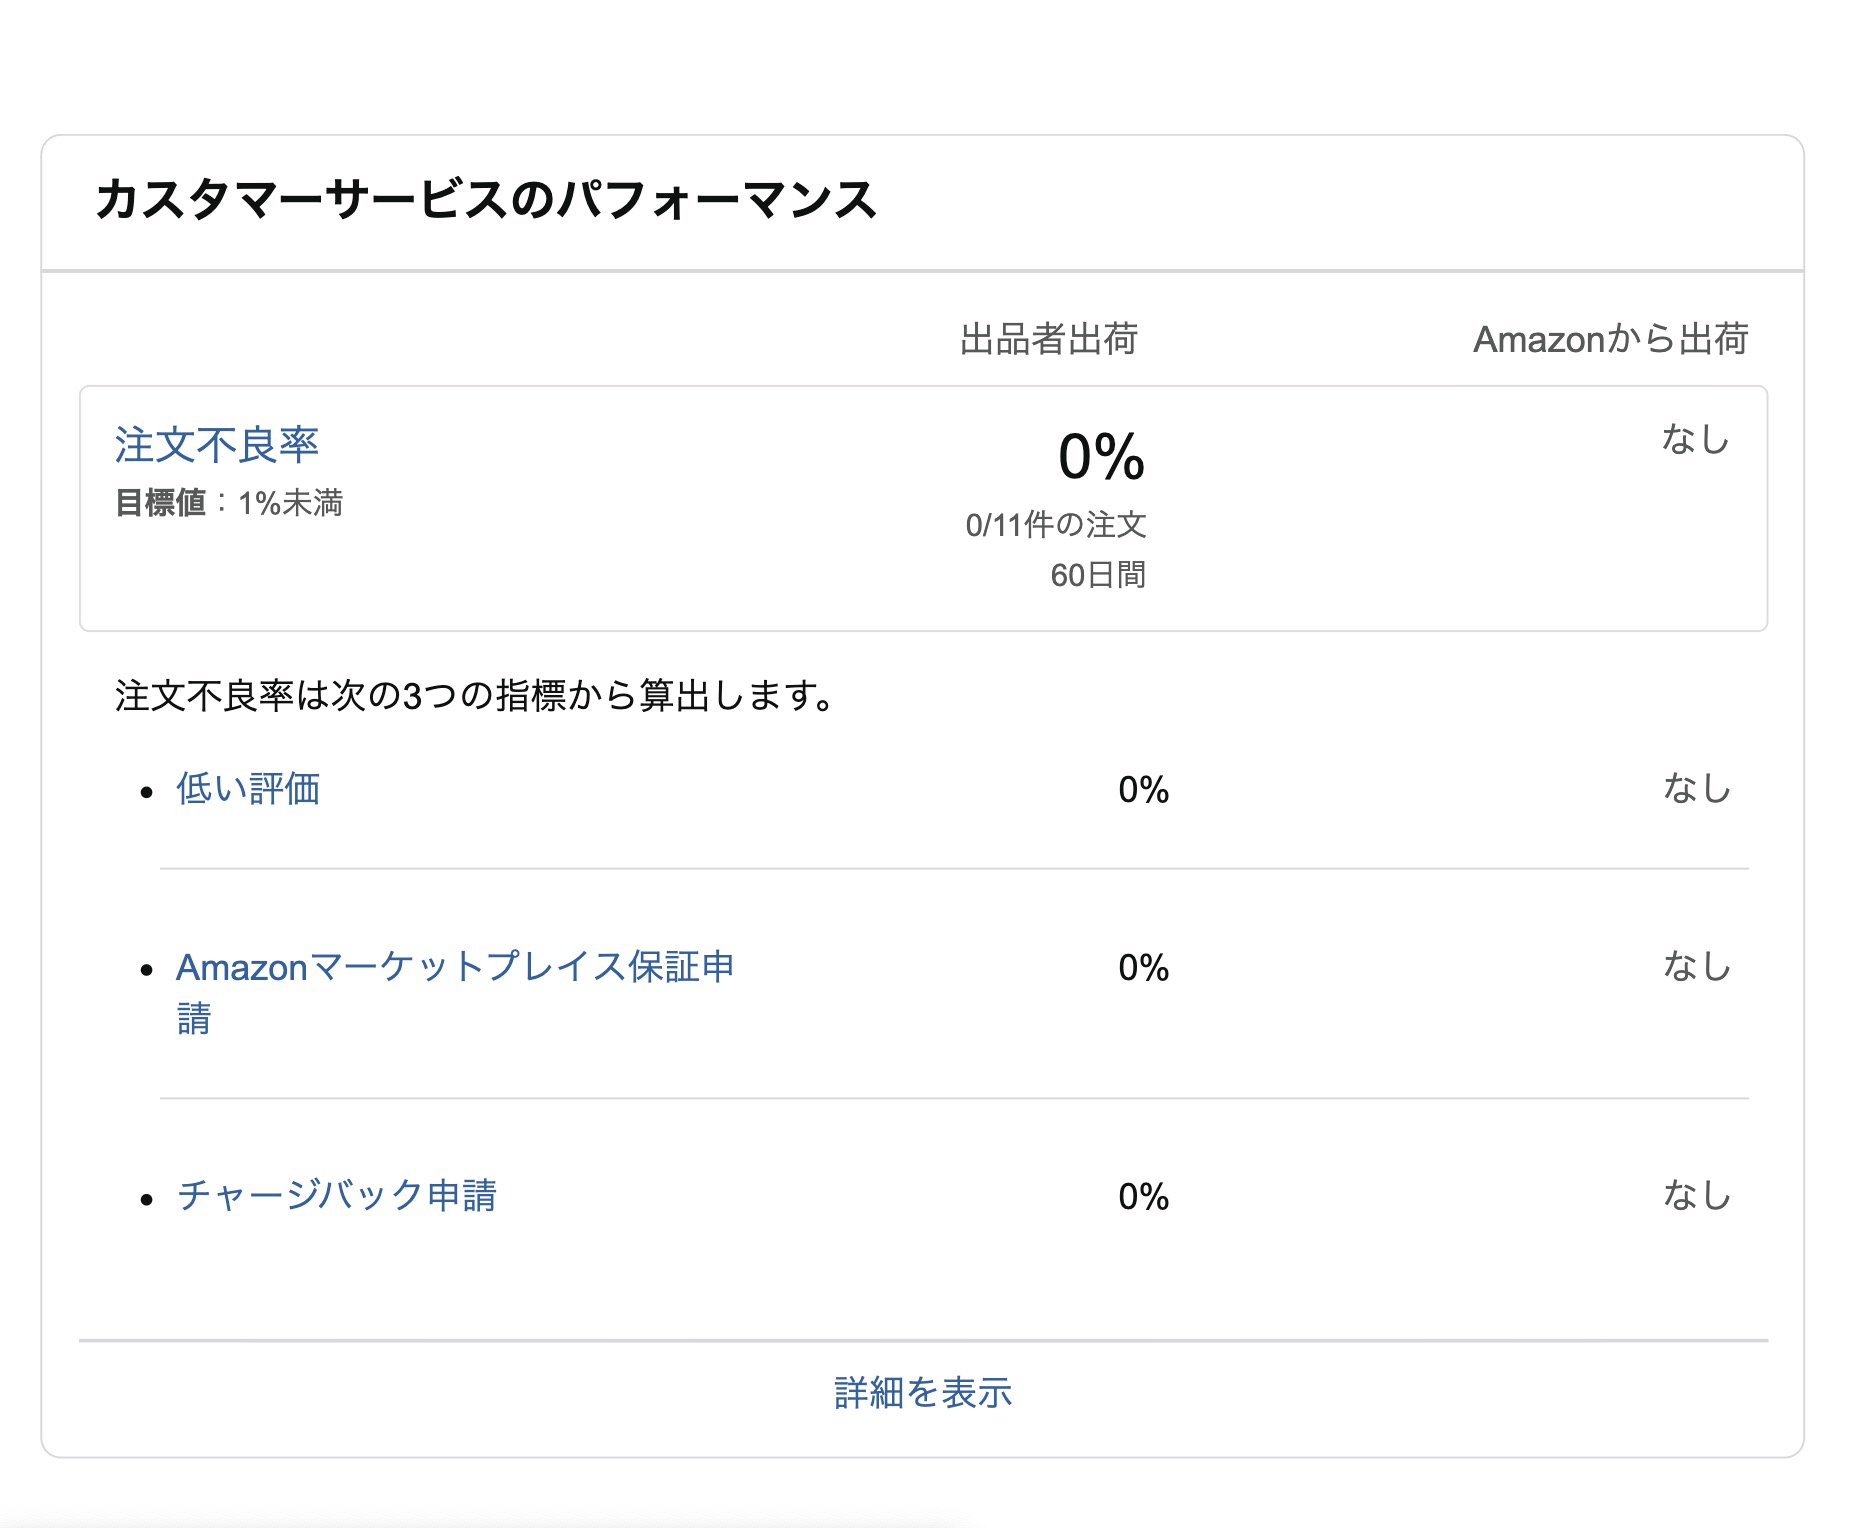Open the チャージバック申請 link

pyautogui.click(x=337, y=1195)
